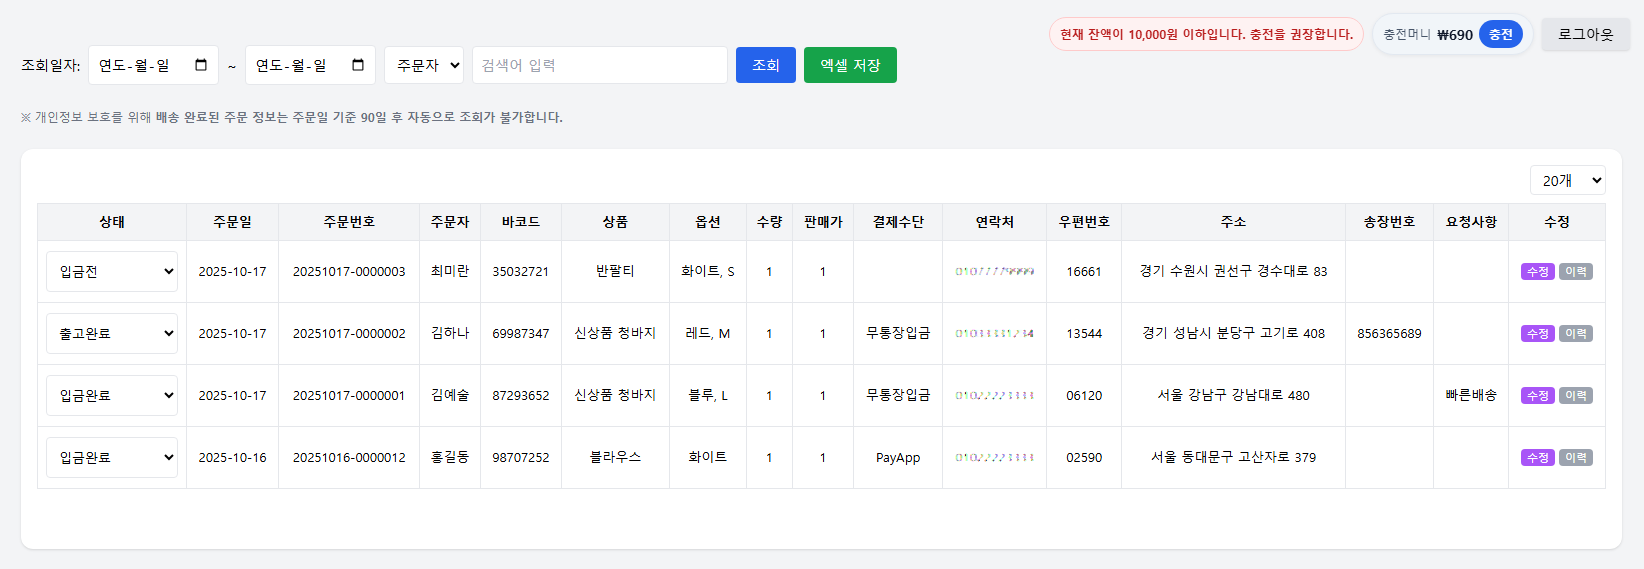Click 수정 for order 20251017-0000001

pyautogui.click(x=1538, y=396)
